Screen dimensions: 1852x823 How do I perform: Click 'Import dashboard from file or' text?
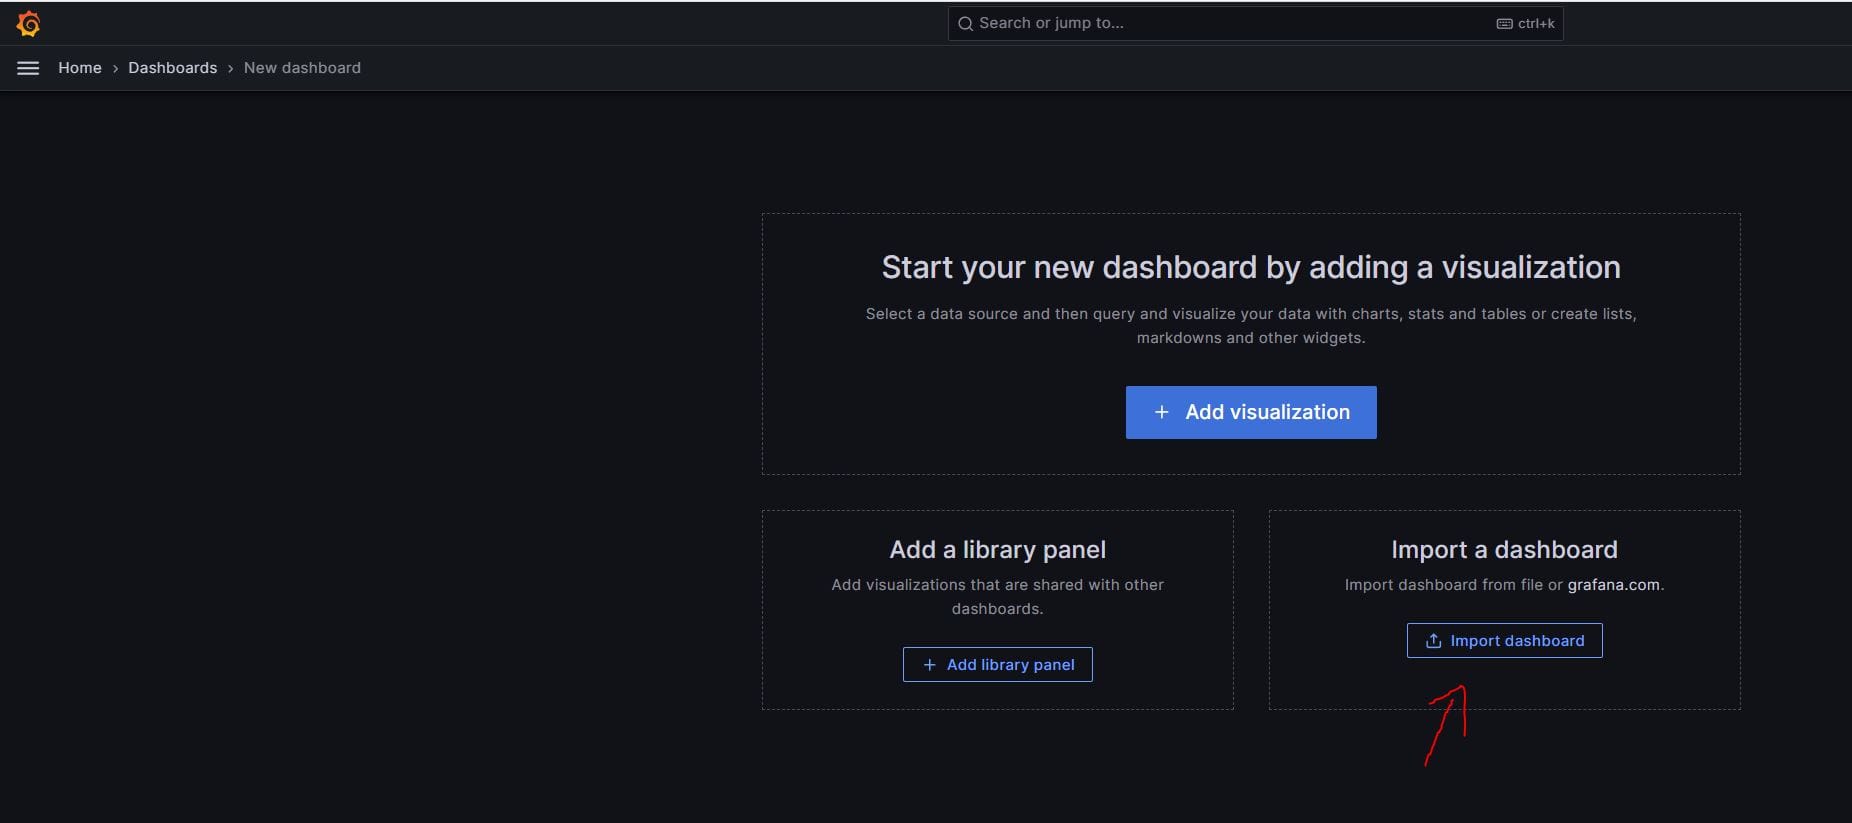pyautogui.click(x=1453, y=585)
